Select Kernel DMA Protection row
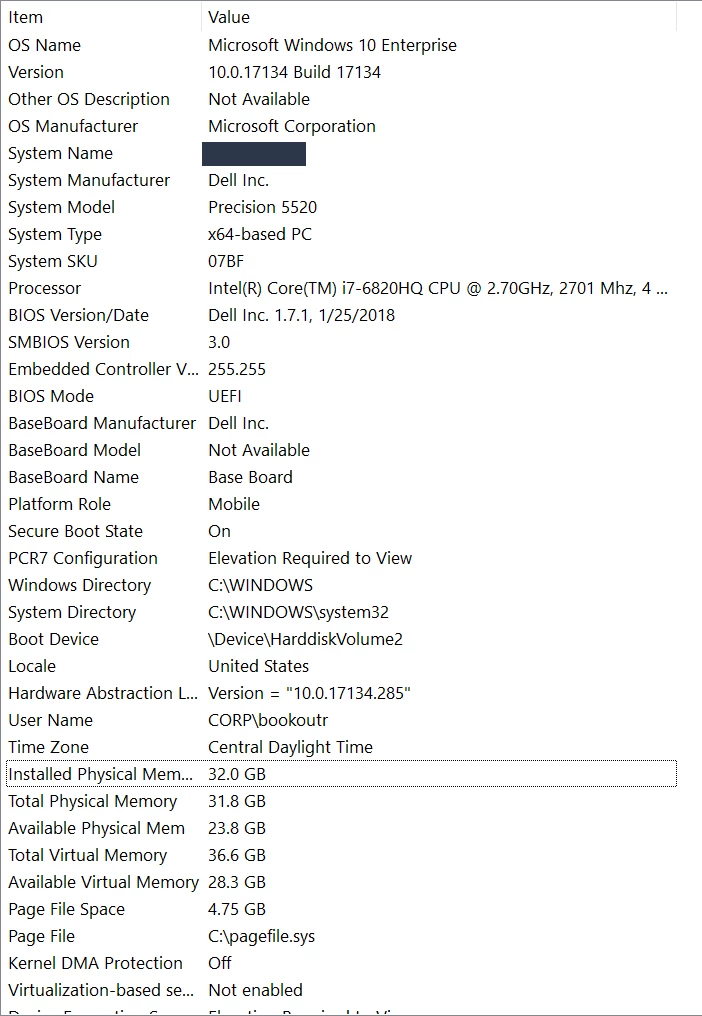 coord(342,964)
